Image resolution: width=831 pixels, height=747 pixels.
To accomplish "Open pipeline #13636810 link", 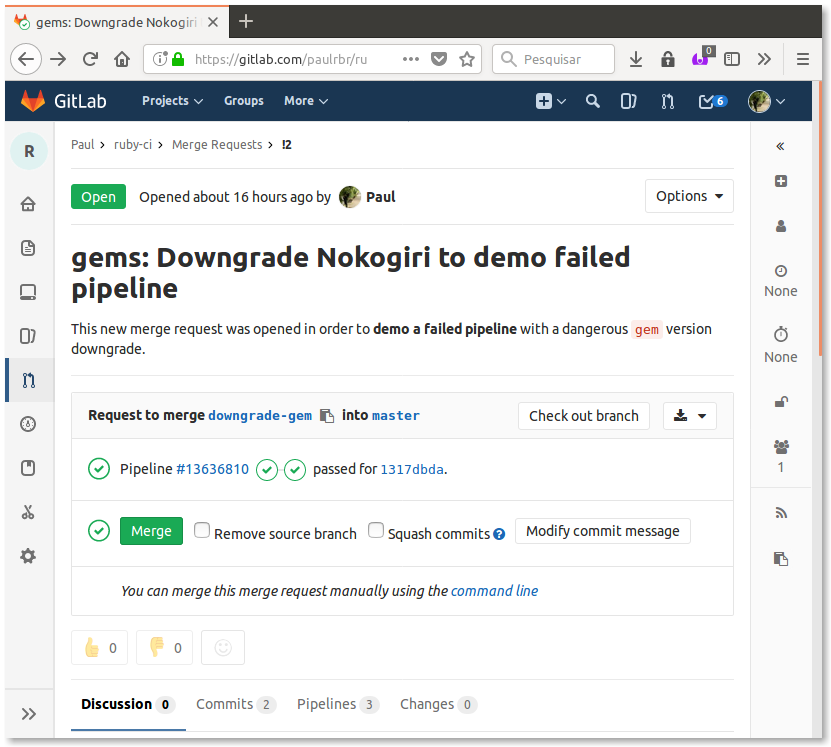I will click(x=212, y=469).
